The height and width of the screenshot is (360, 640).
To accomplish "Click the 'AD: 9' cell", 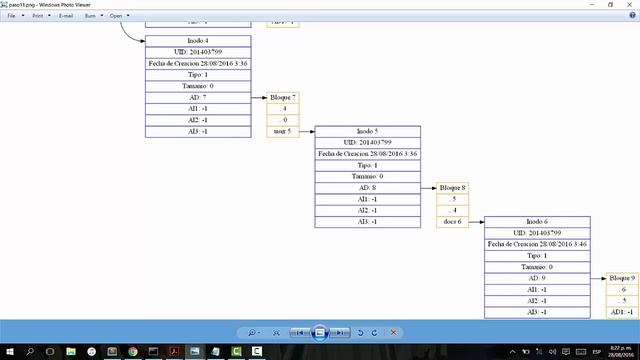I will 537,278.
